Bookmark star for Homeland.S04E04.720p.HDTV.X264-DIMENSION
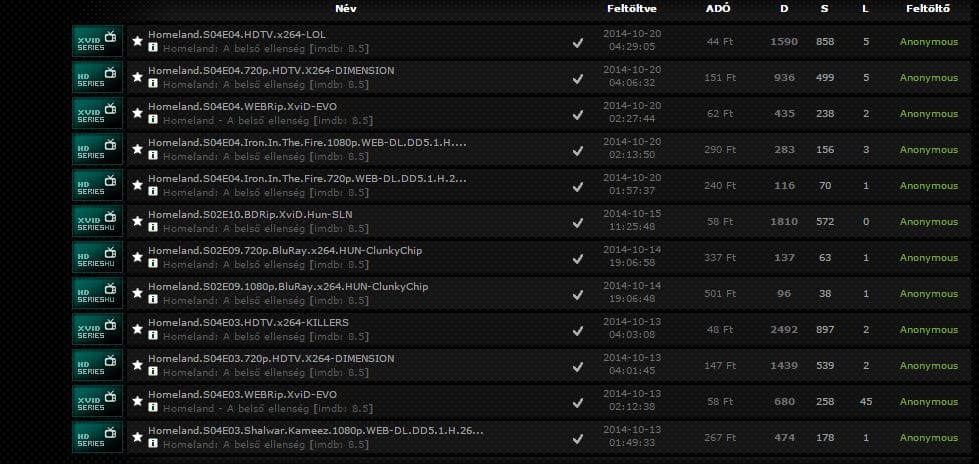Viewport: 979px width, 464px height. 137,77
